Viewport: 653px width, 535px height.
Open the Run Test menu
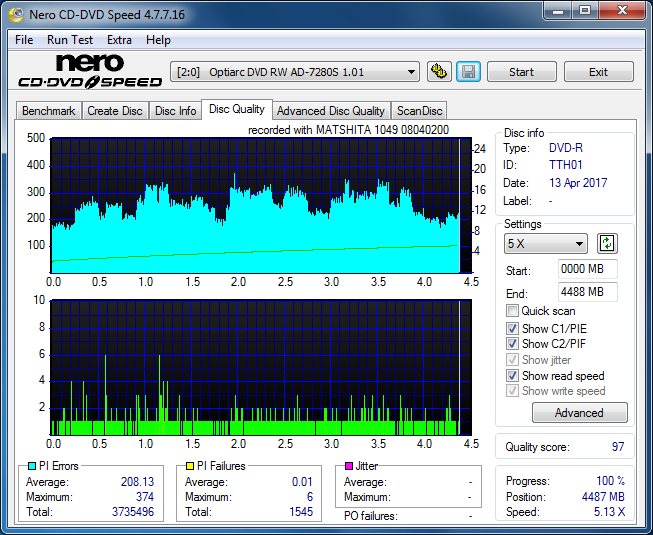[71, 40]
